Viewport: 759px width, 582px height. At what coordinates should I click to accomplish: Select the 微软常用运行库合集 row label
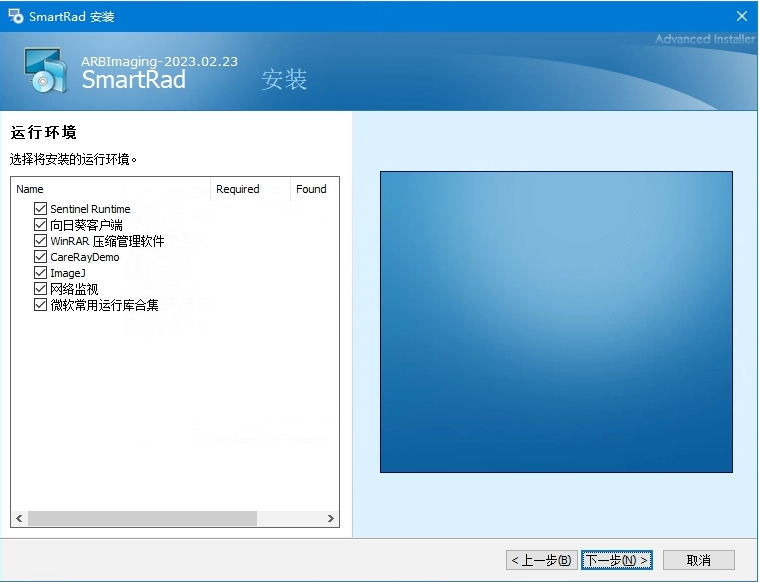[104, 305]
